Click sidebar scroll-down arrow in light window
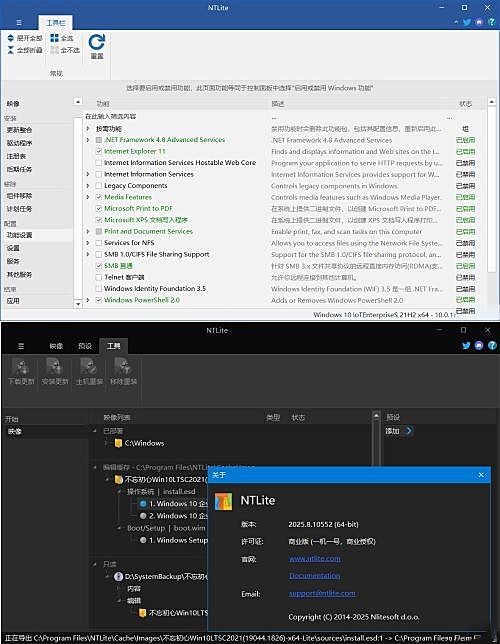Viewport: 500px width, 644px height. (x=78, y=304)
